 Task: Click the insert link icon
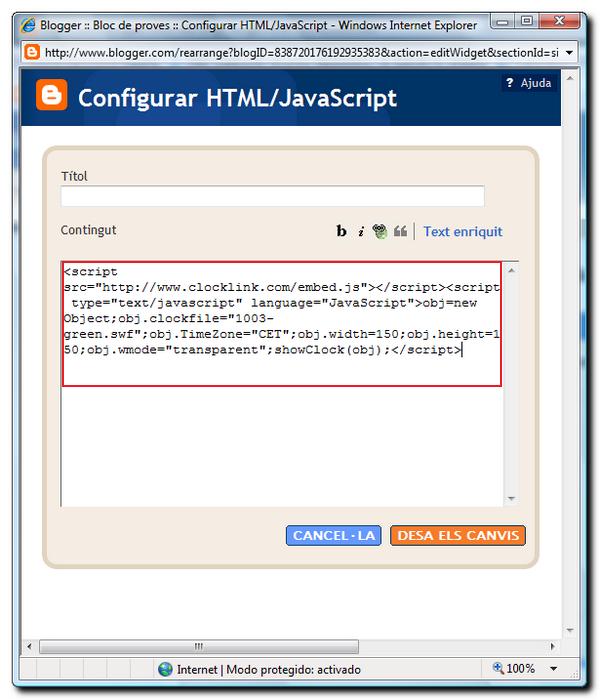tap(380, 232)
